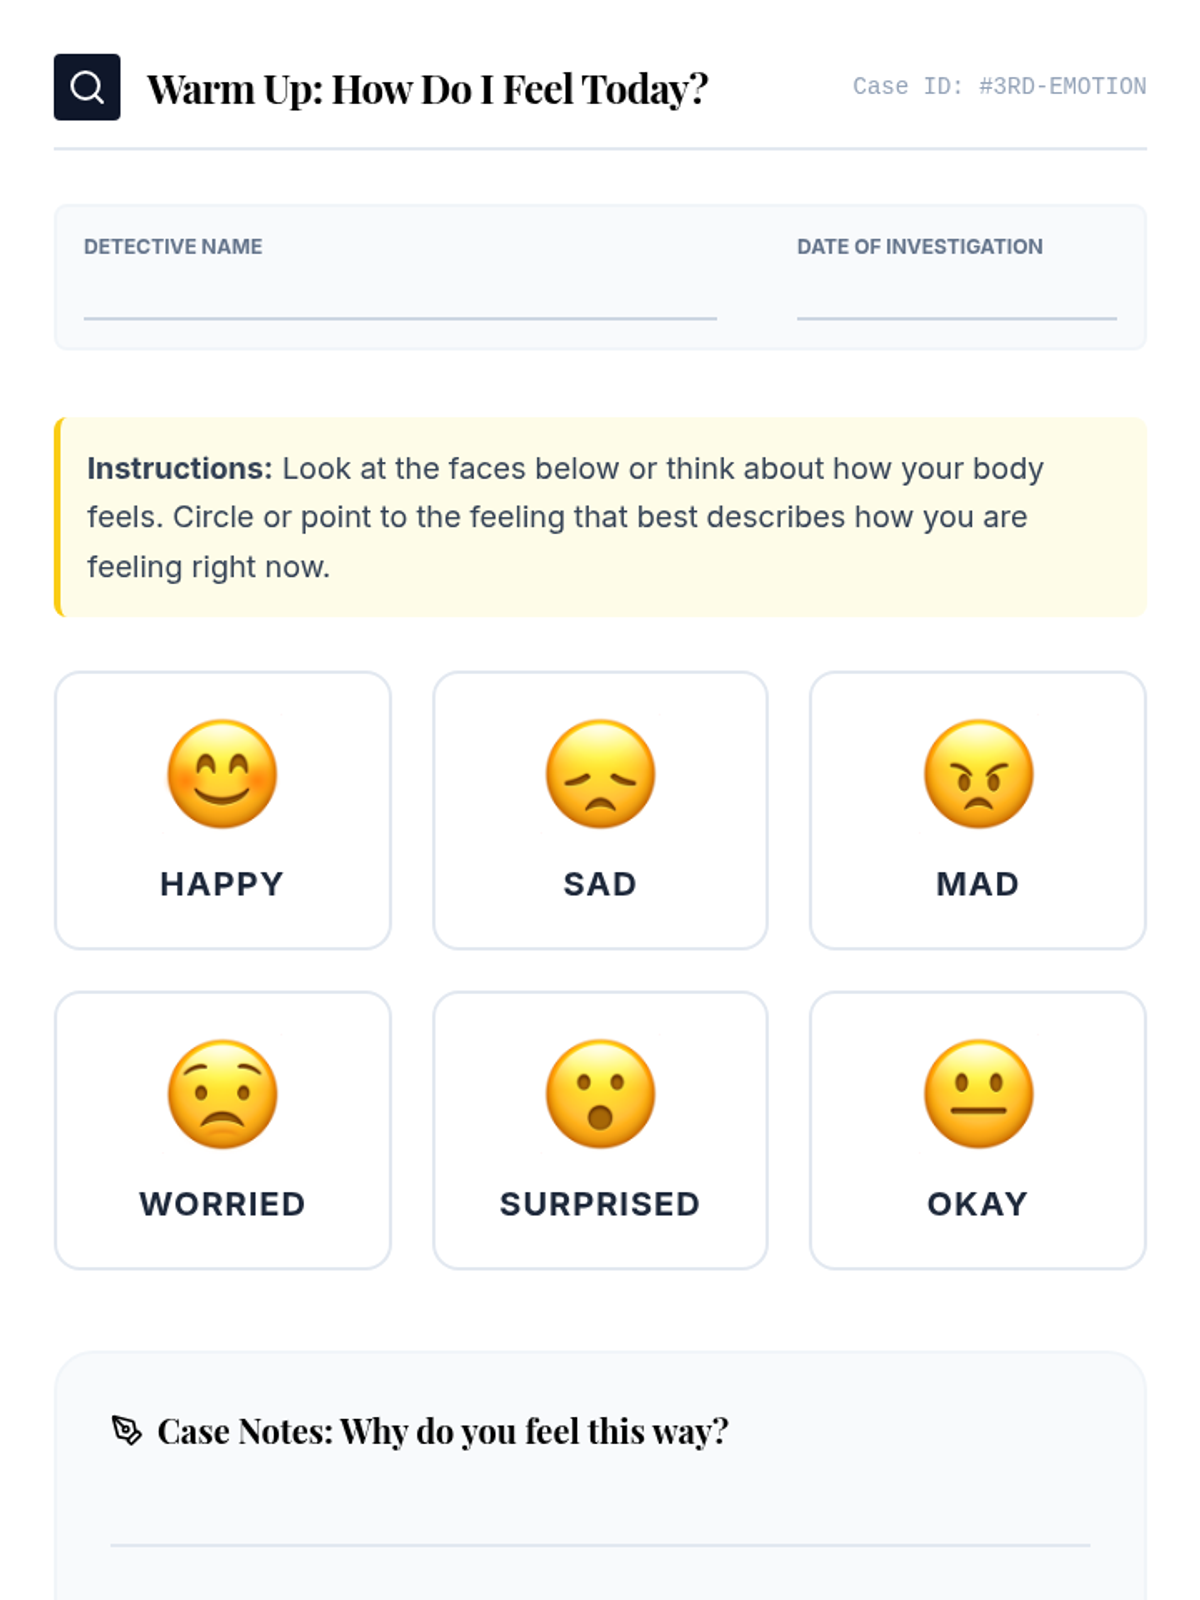Click the happy smiling face emoji
1200x1600 pixels.
click(222, 774)
